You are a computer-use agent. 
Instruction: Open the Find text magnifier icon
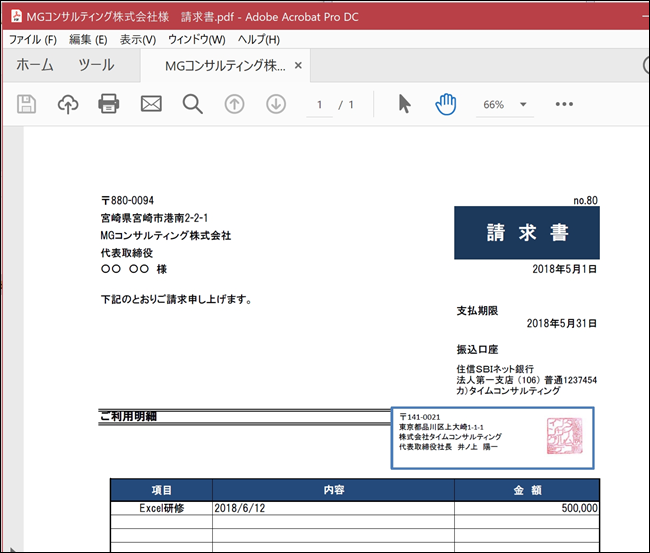click(x=193, y=104)
